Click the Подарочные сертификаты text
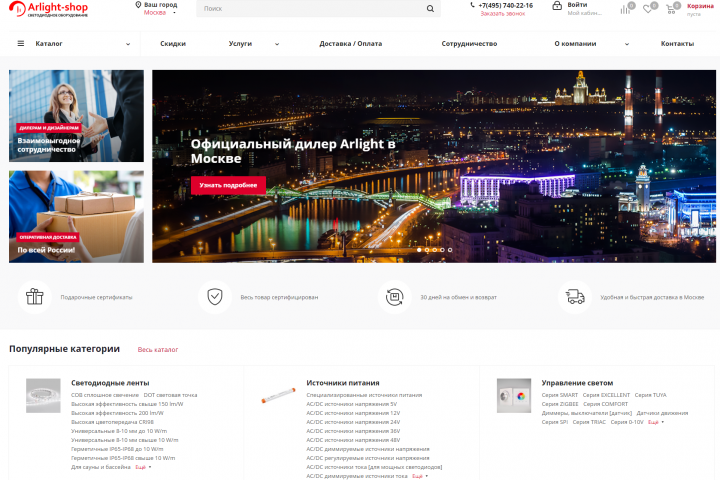 point(96,297)
